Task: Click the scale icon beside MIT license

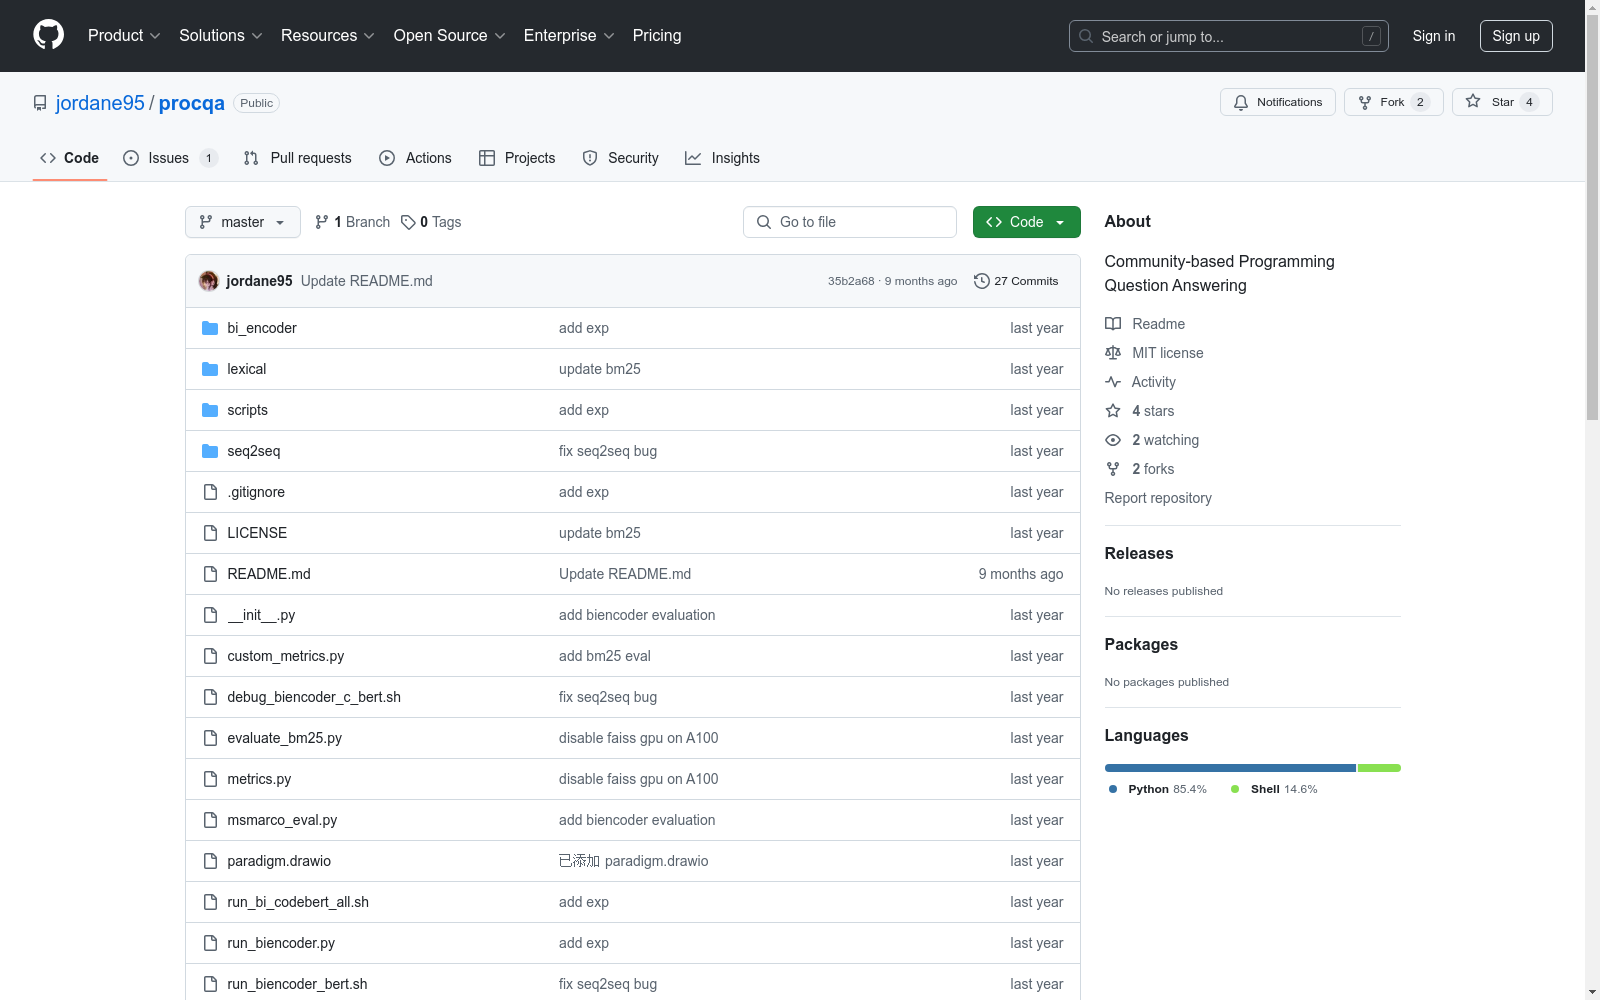Action: (x=1113, y=353)
